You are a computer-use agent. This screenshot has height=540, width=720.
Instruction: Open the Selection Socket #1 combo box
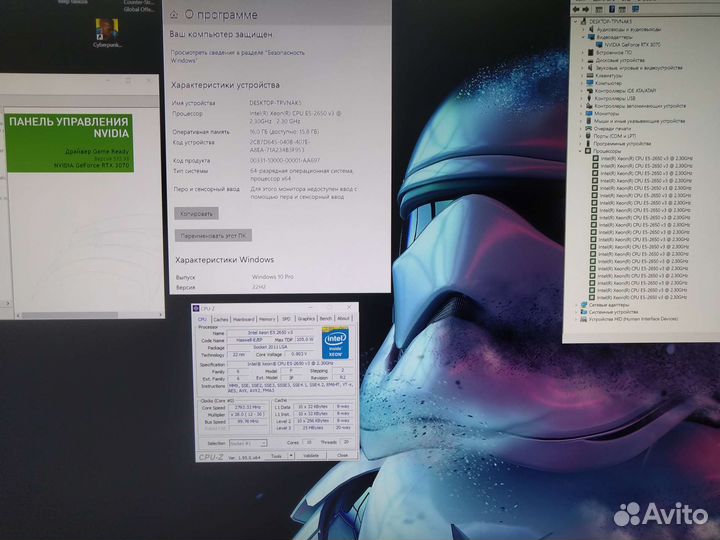click(248, 443)
